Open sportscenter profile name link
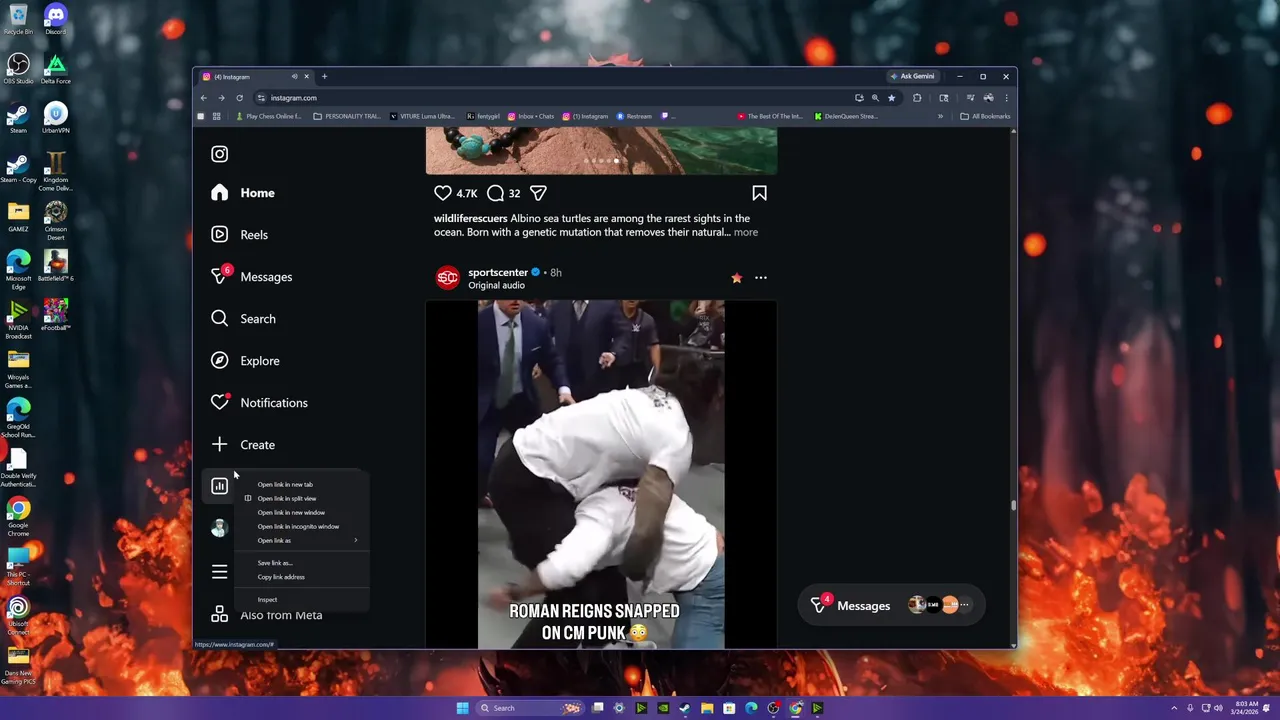1280x720 pixels. [x=498, y=272]
